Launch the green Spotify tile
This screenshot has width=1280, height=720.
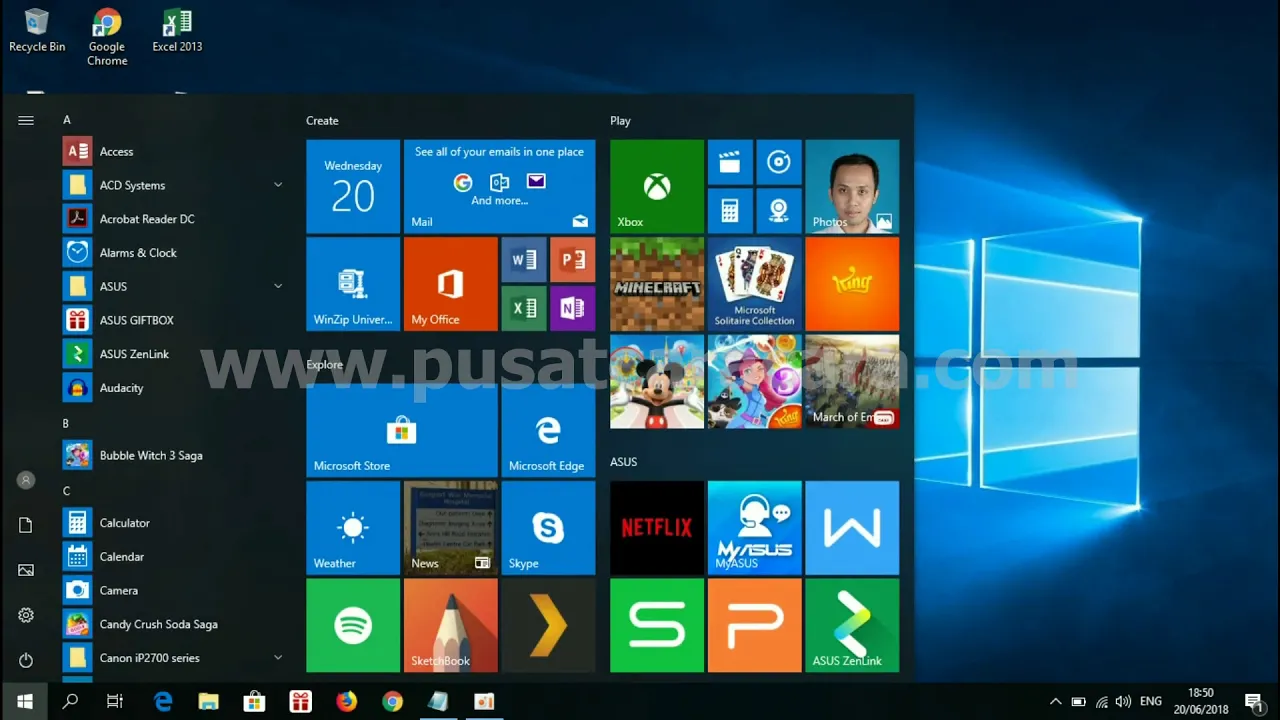pos(353,625)
